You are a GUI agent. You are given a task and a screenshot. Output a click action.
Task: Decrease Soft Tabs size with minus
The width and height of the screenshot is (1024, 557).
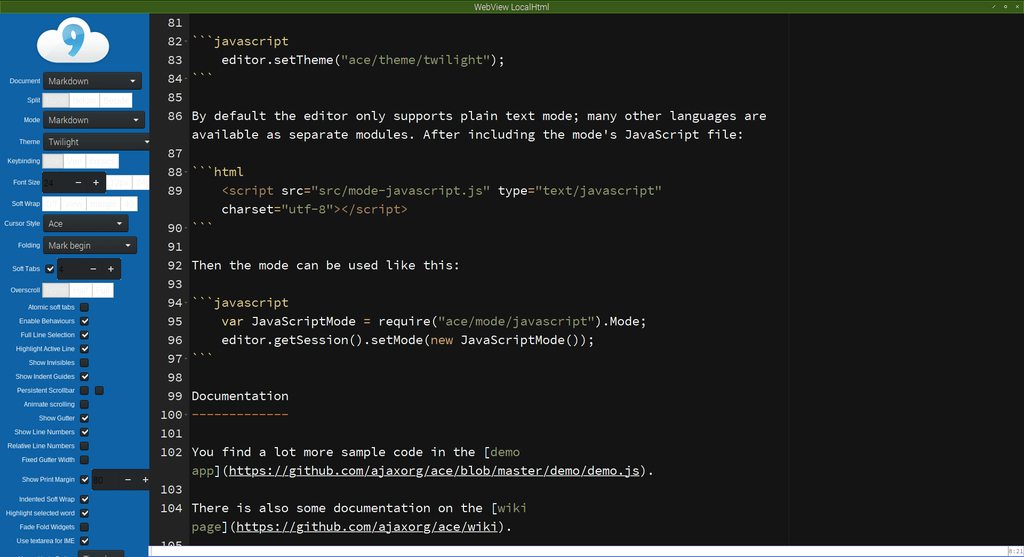(93, 269)
